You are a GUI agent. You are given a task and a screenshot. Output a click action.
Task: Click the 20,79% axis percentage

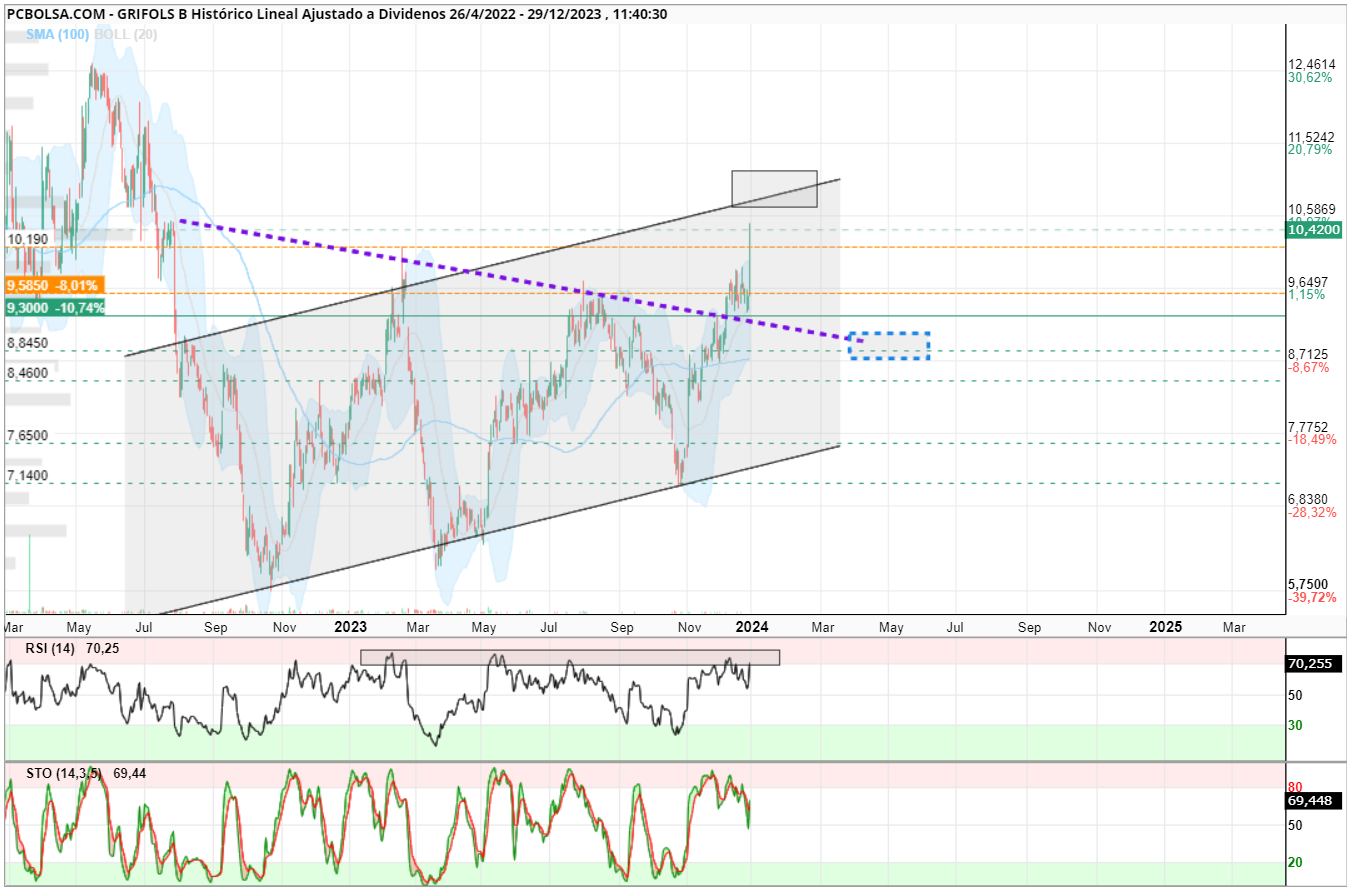1310,149
